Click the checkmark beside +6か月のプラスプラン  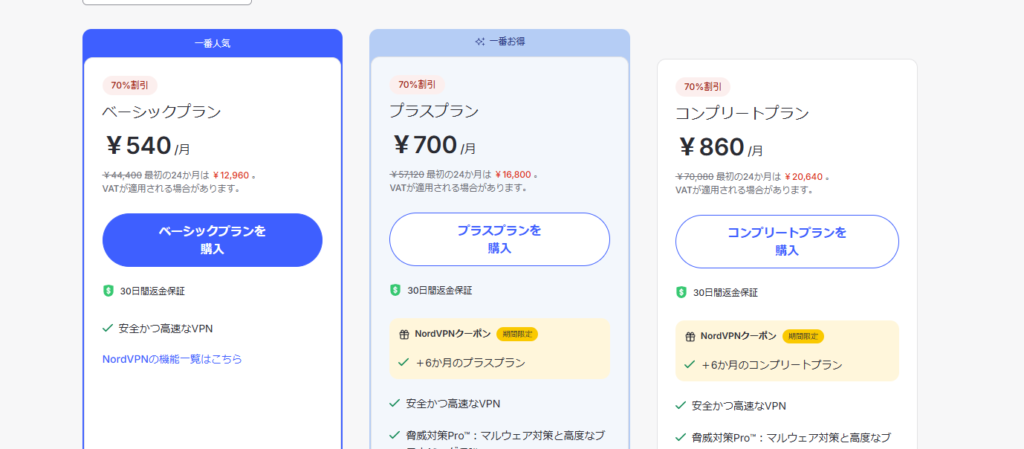[404, 363]
